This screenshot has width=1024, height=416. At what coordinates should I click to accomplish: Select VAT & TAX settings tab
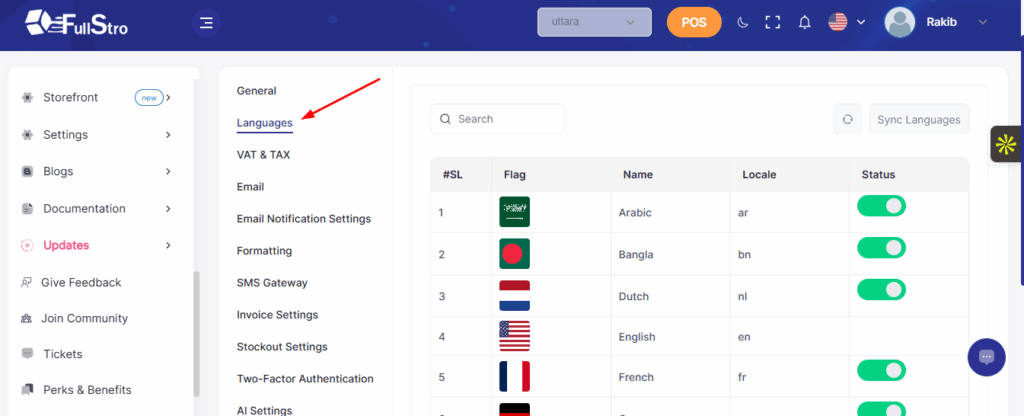(x=263, y=155)
